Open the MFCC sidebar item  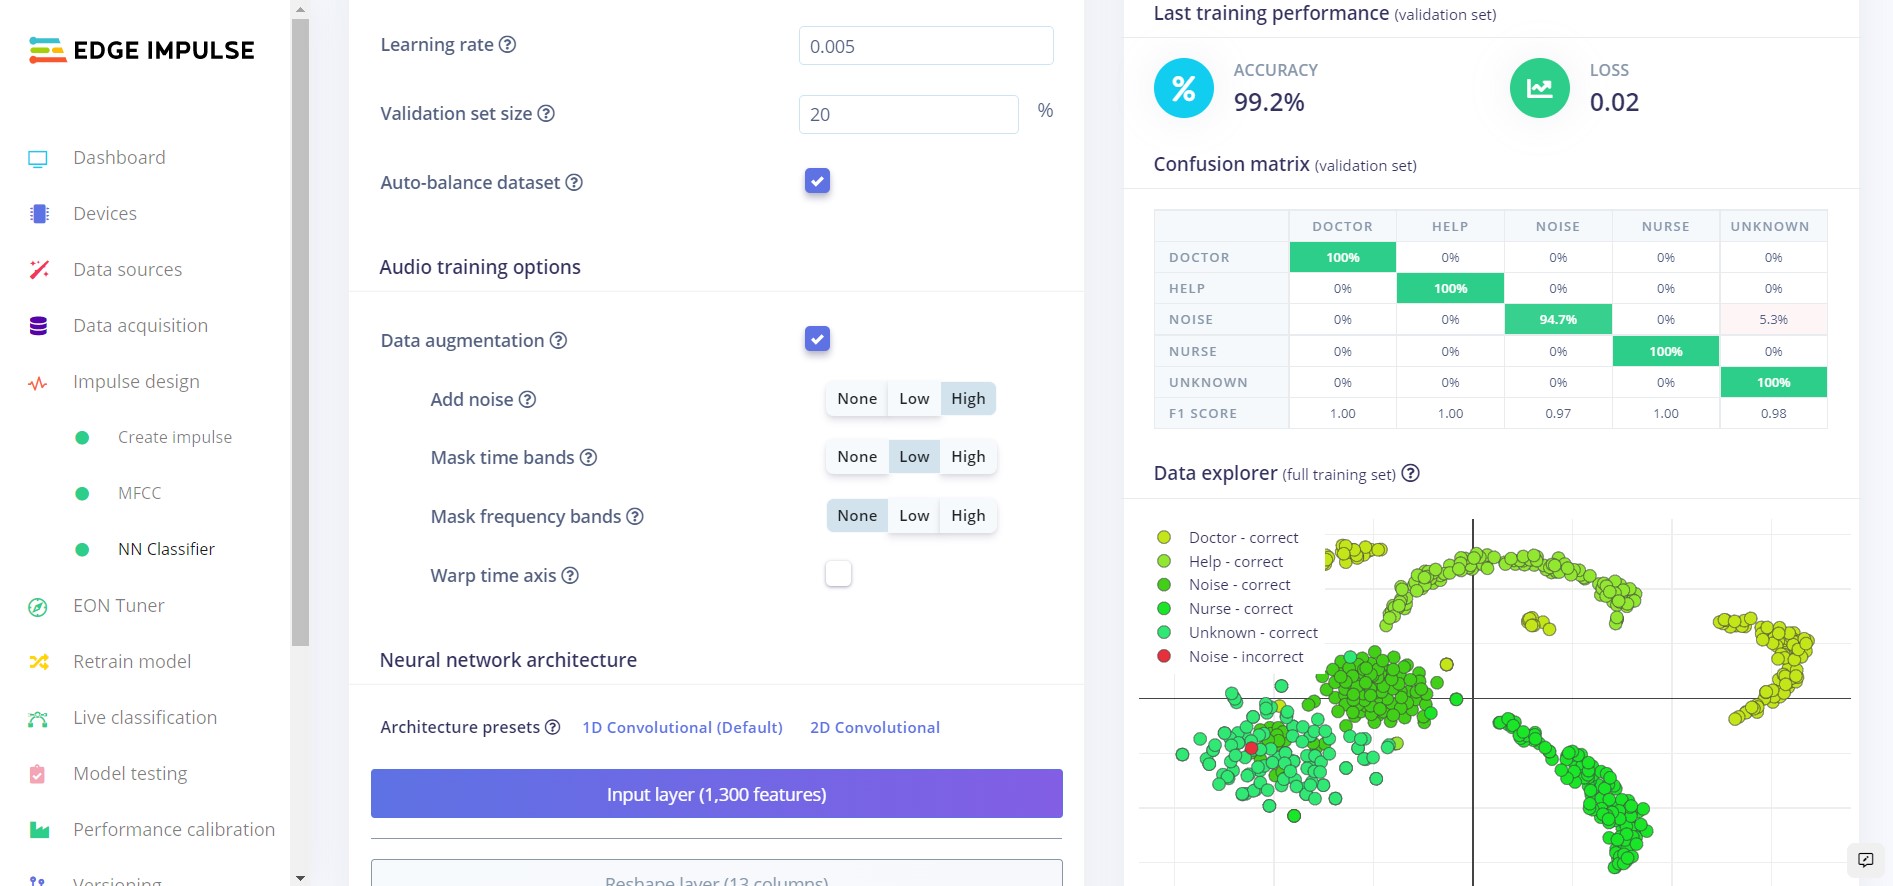coord(139,493)
